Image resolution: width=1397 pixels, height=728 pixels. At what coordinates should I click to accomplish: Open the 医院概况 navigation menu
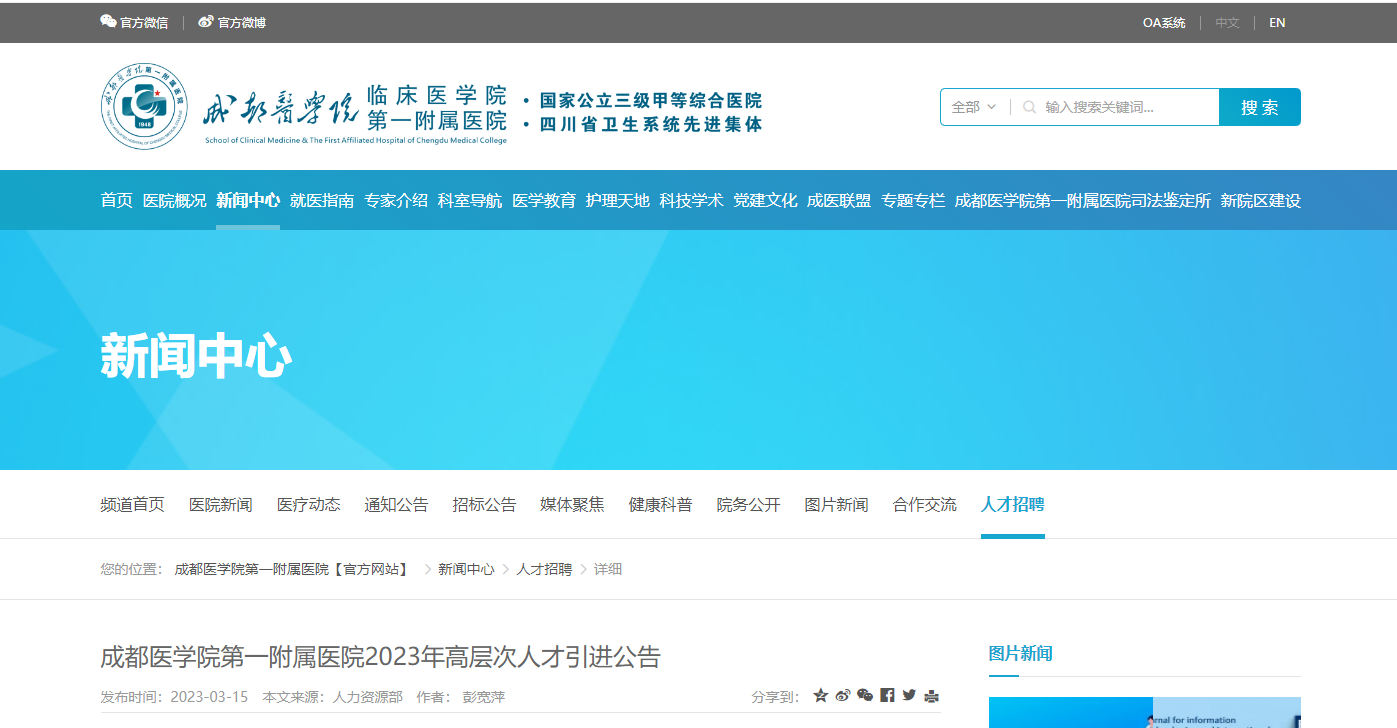coord(174,200)
